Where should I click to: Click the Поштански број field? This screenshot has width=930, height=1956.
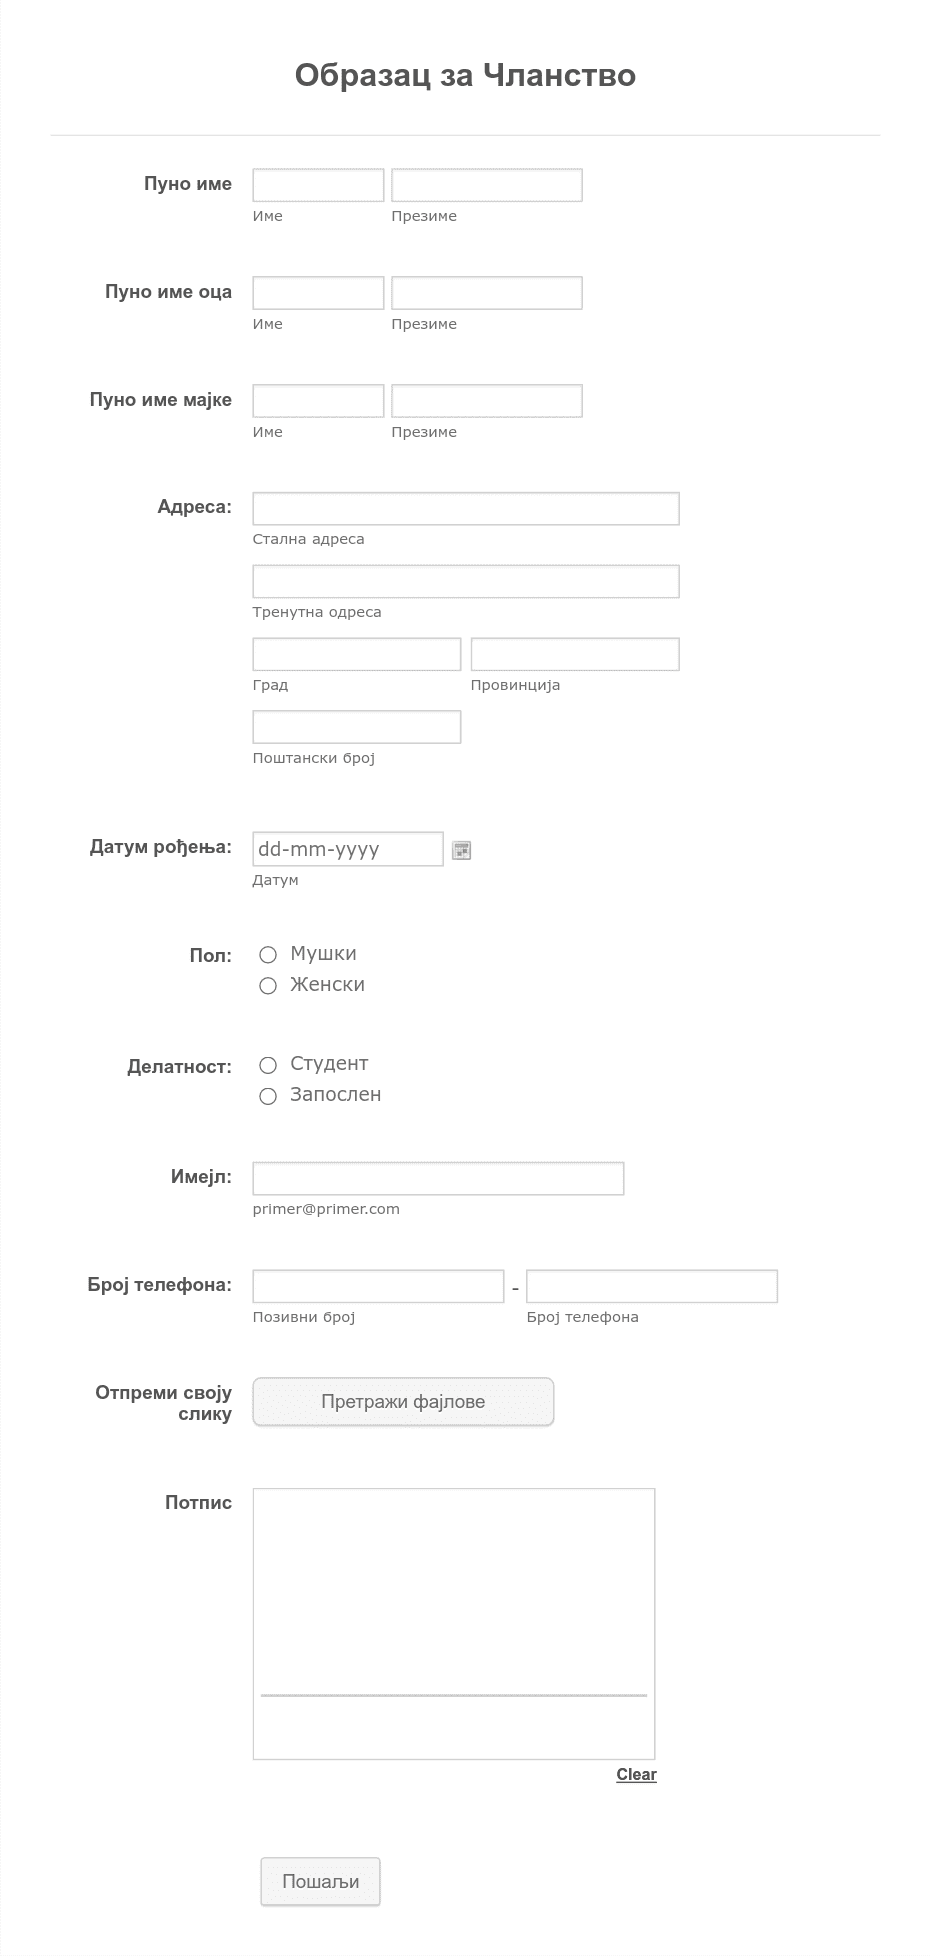[357, 727]
